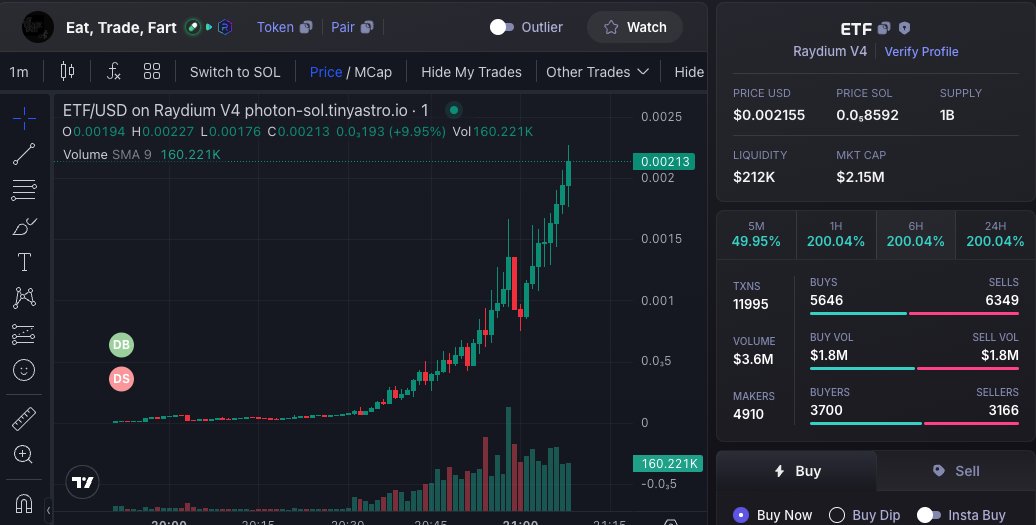Select the 1H stats tab
Image resolution: width=1036 pixels, height=525 pixels.
coord(836,234)
